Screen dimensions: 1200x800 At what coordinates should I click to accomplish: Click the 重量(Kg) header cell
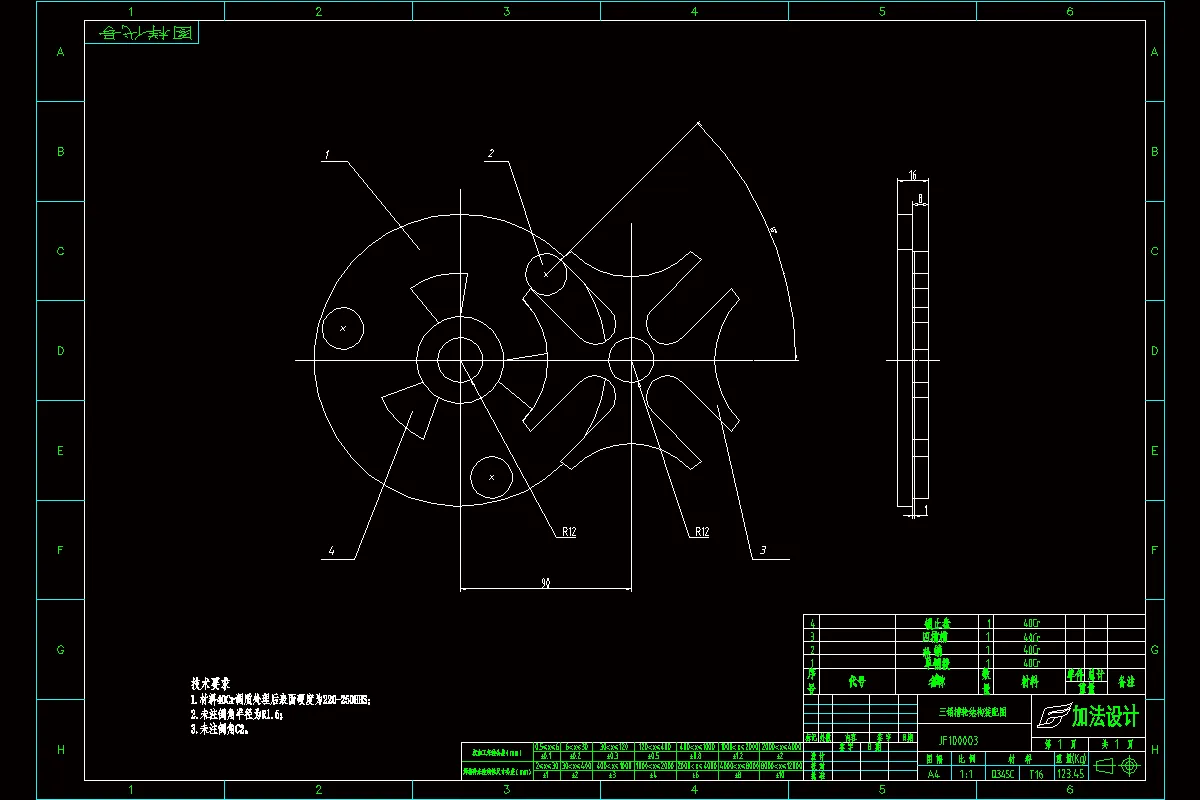click(1071, 758)
